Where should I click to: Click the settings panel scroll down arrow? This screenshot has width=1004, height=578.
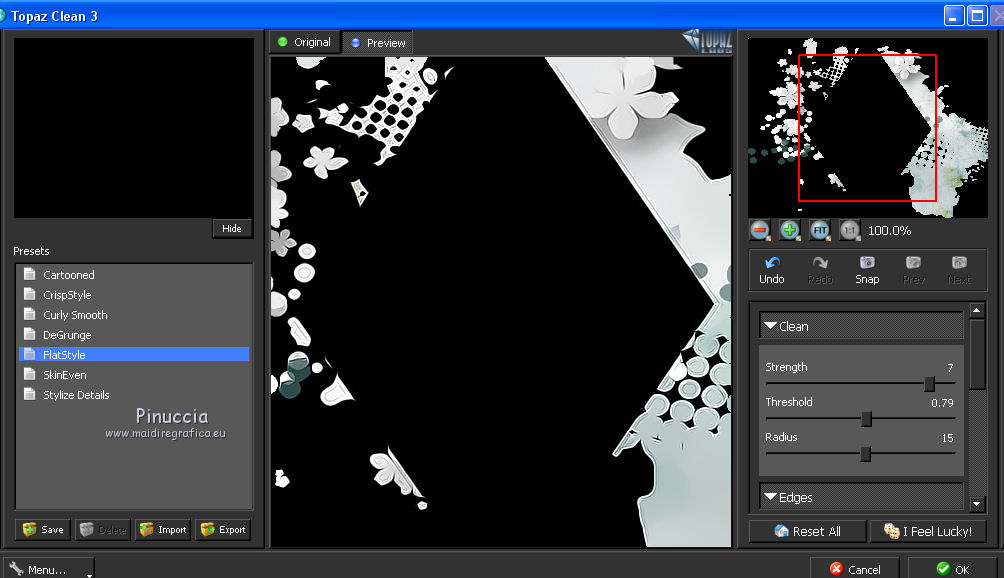(976, 504)
